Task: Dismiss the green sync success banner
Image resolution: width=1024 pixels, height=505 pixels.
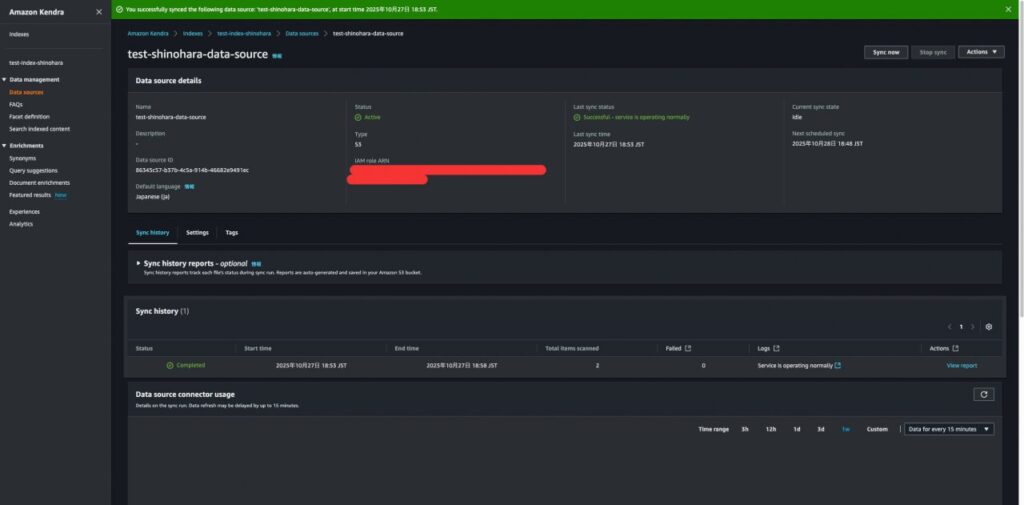Action: [x=1008, y=9]
